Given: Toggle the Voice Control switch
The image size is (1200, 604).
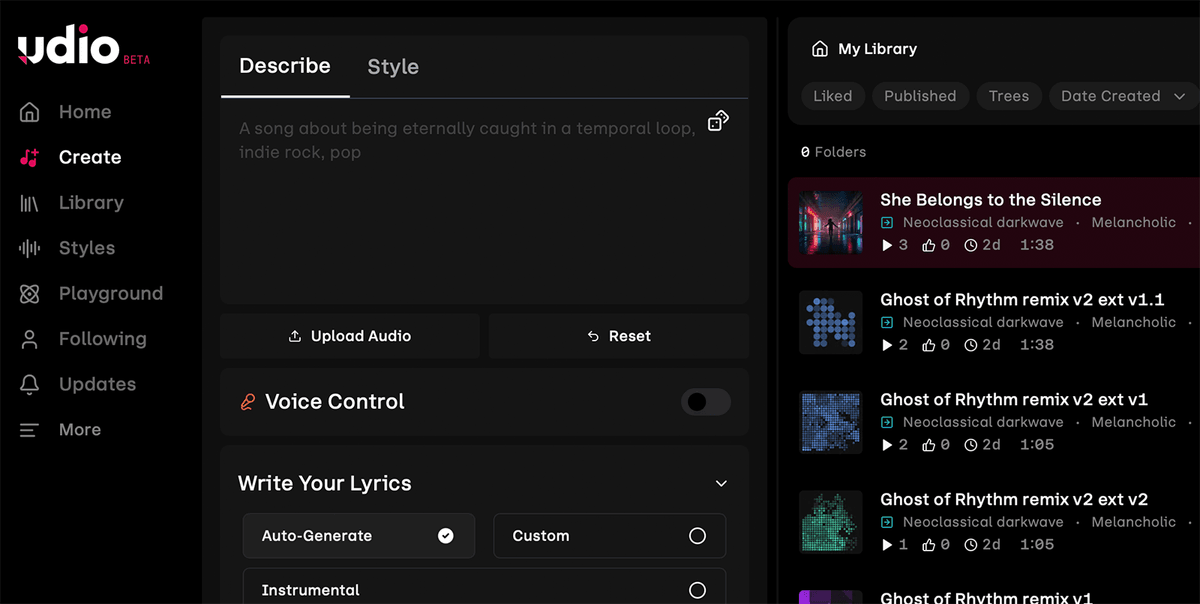Looking at the screenshot, I should pyautogui.click(x=705, y=402).
